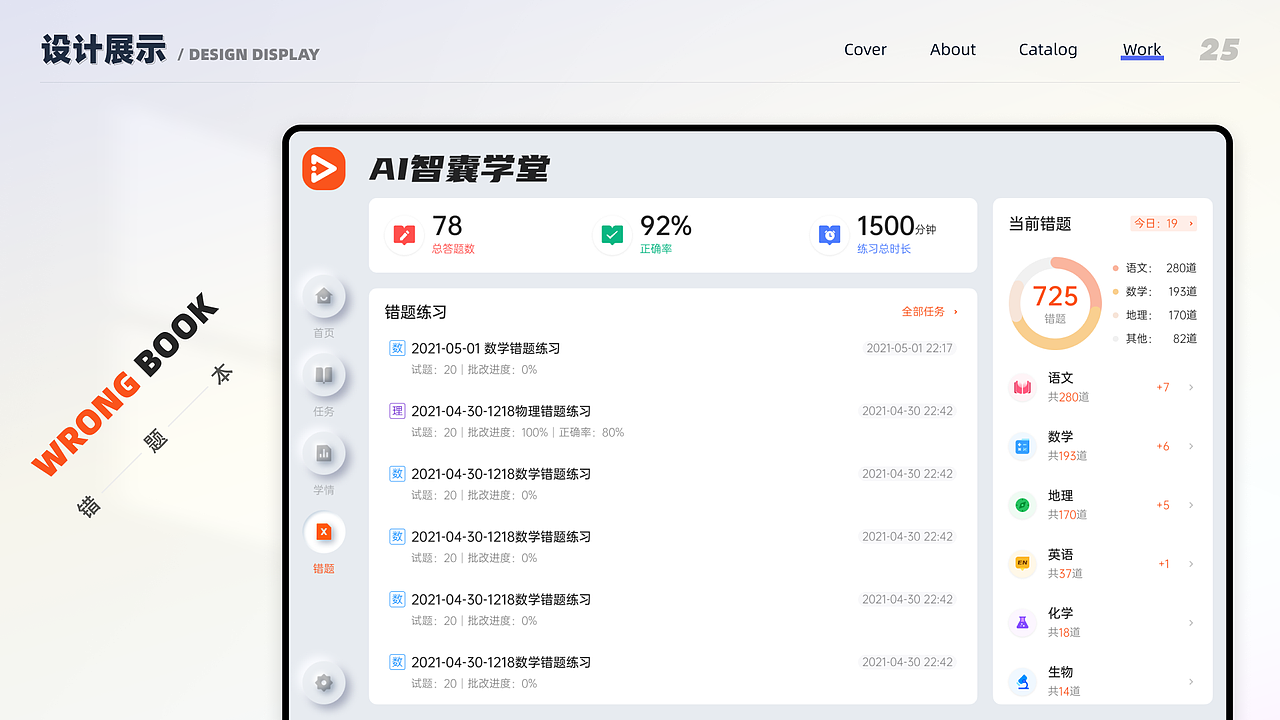
Task: Open the settings gear at the sidebar bottom
Action: (x=323, y=682)
